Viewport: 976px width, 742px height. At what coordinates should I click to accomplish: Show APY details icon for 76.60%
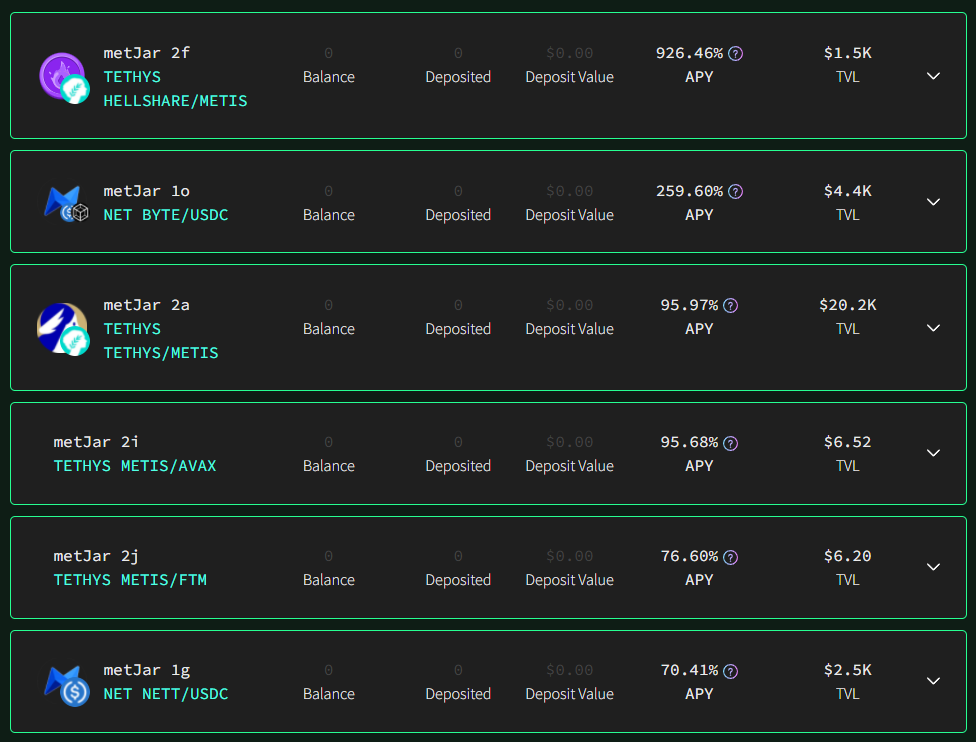(x=731, y=557)
